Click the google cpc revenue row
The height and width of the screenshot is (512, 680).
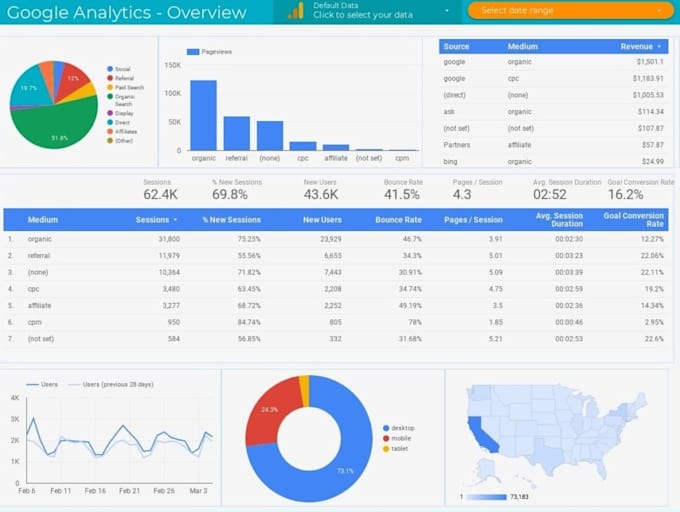[x=554, y=78]
